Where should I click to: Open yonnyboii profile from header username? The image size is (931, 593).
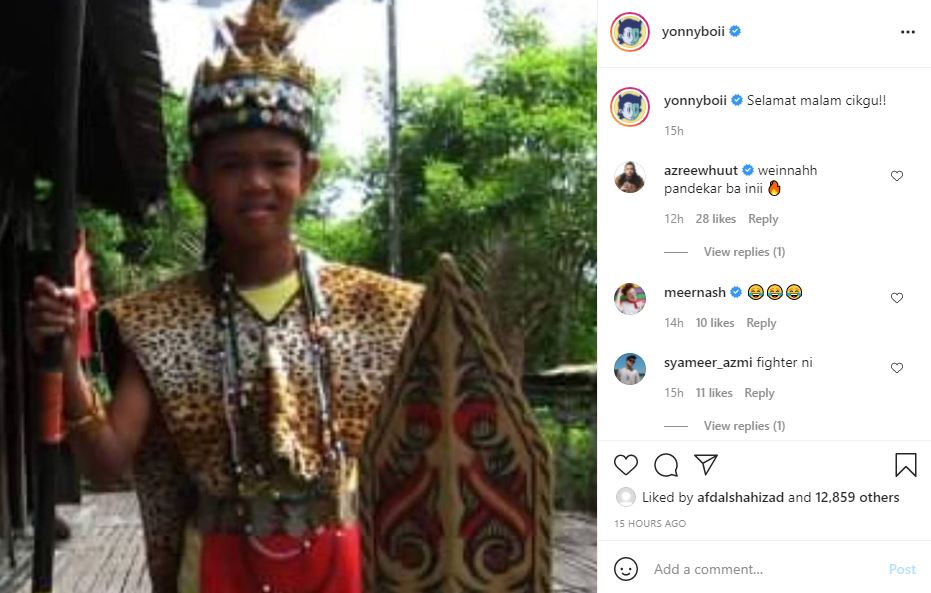pos(693,31)
